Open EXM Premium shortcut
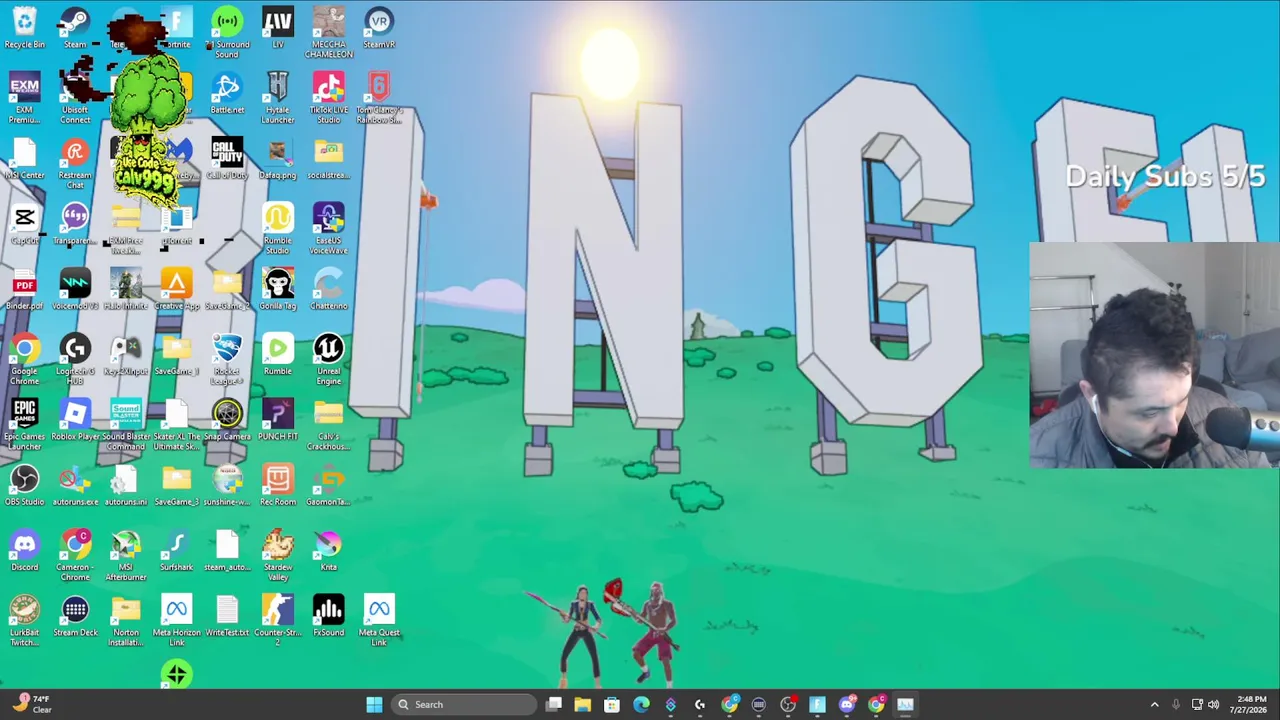1280x720 pixels. coord(25,98)
